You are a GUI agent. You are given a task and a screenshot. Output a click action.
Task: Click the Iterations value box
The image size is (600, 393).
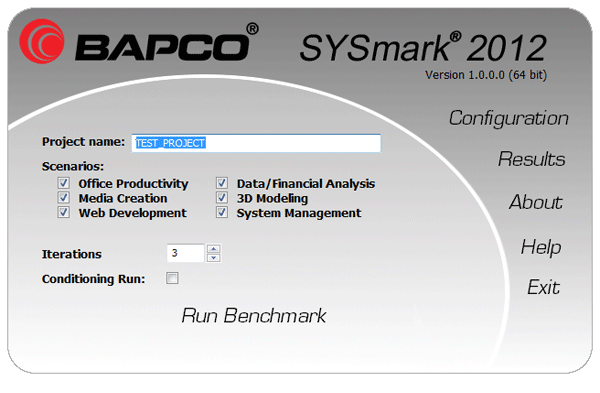click(186, 253)
